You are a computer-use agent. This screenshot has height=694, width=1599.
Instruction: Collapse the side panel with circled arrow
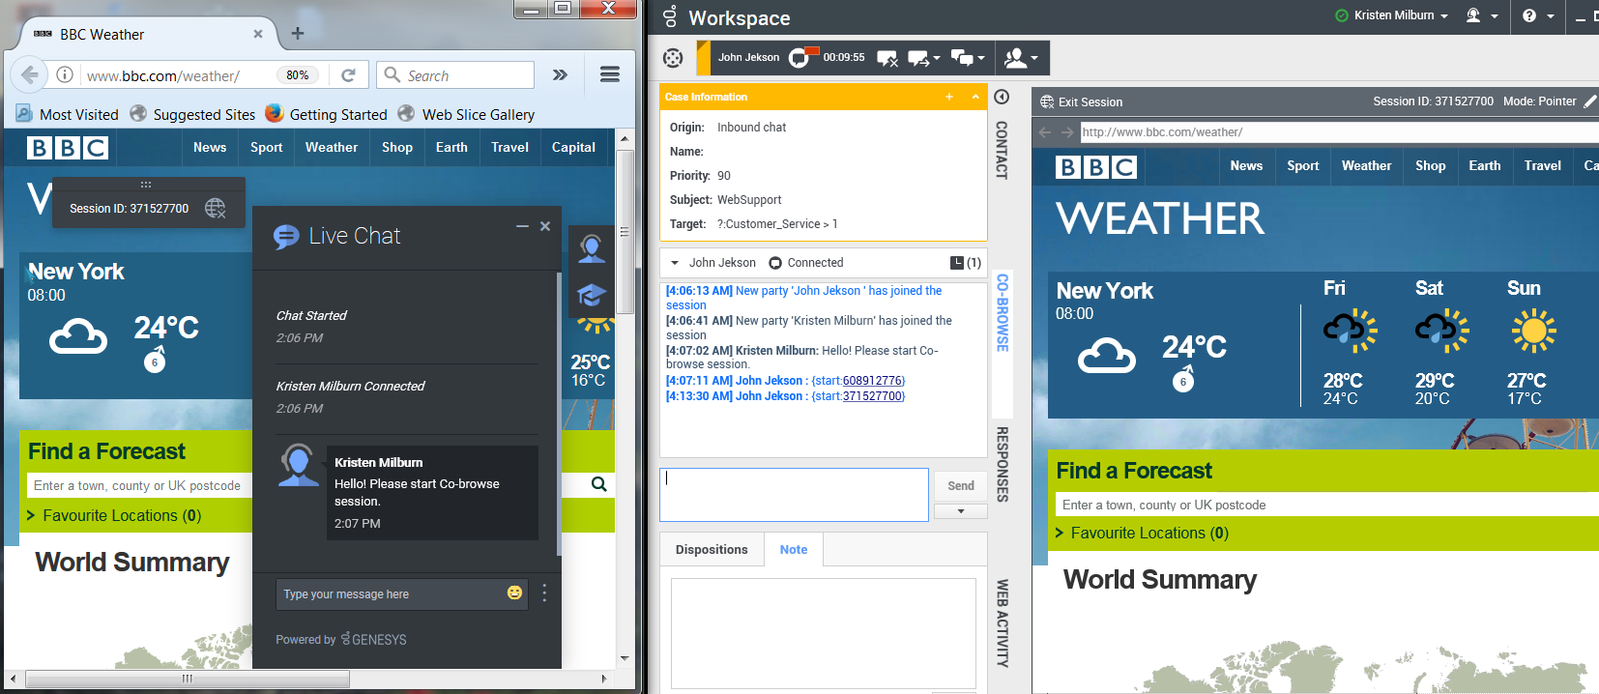click(x=1001, y=97)
